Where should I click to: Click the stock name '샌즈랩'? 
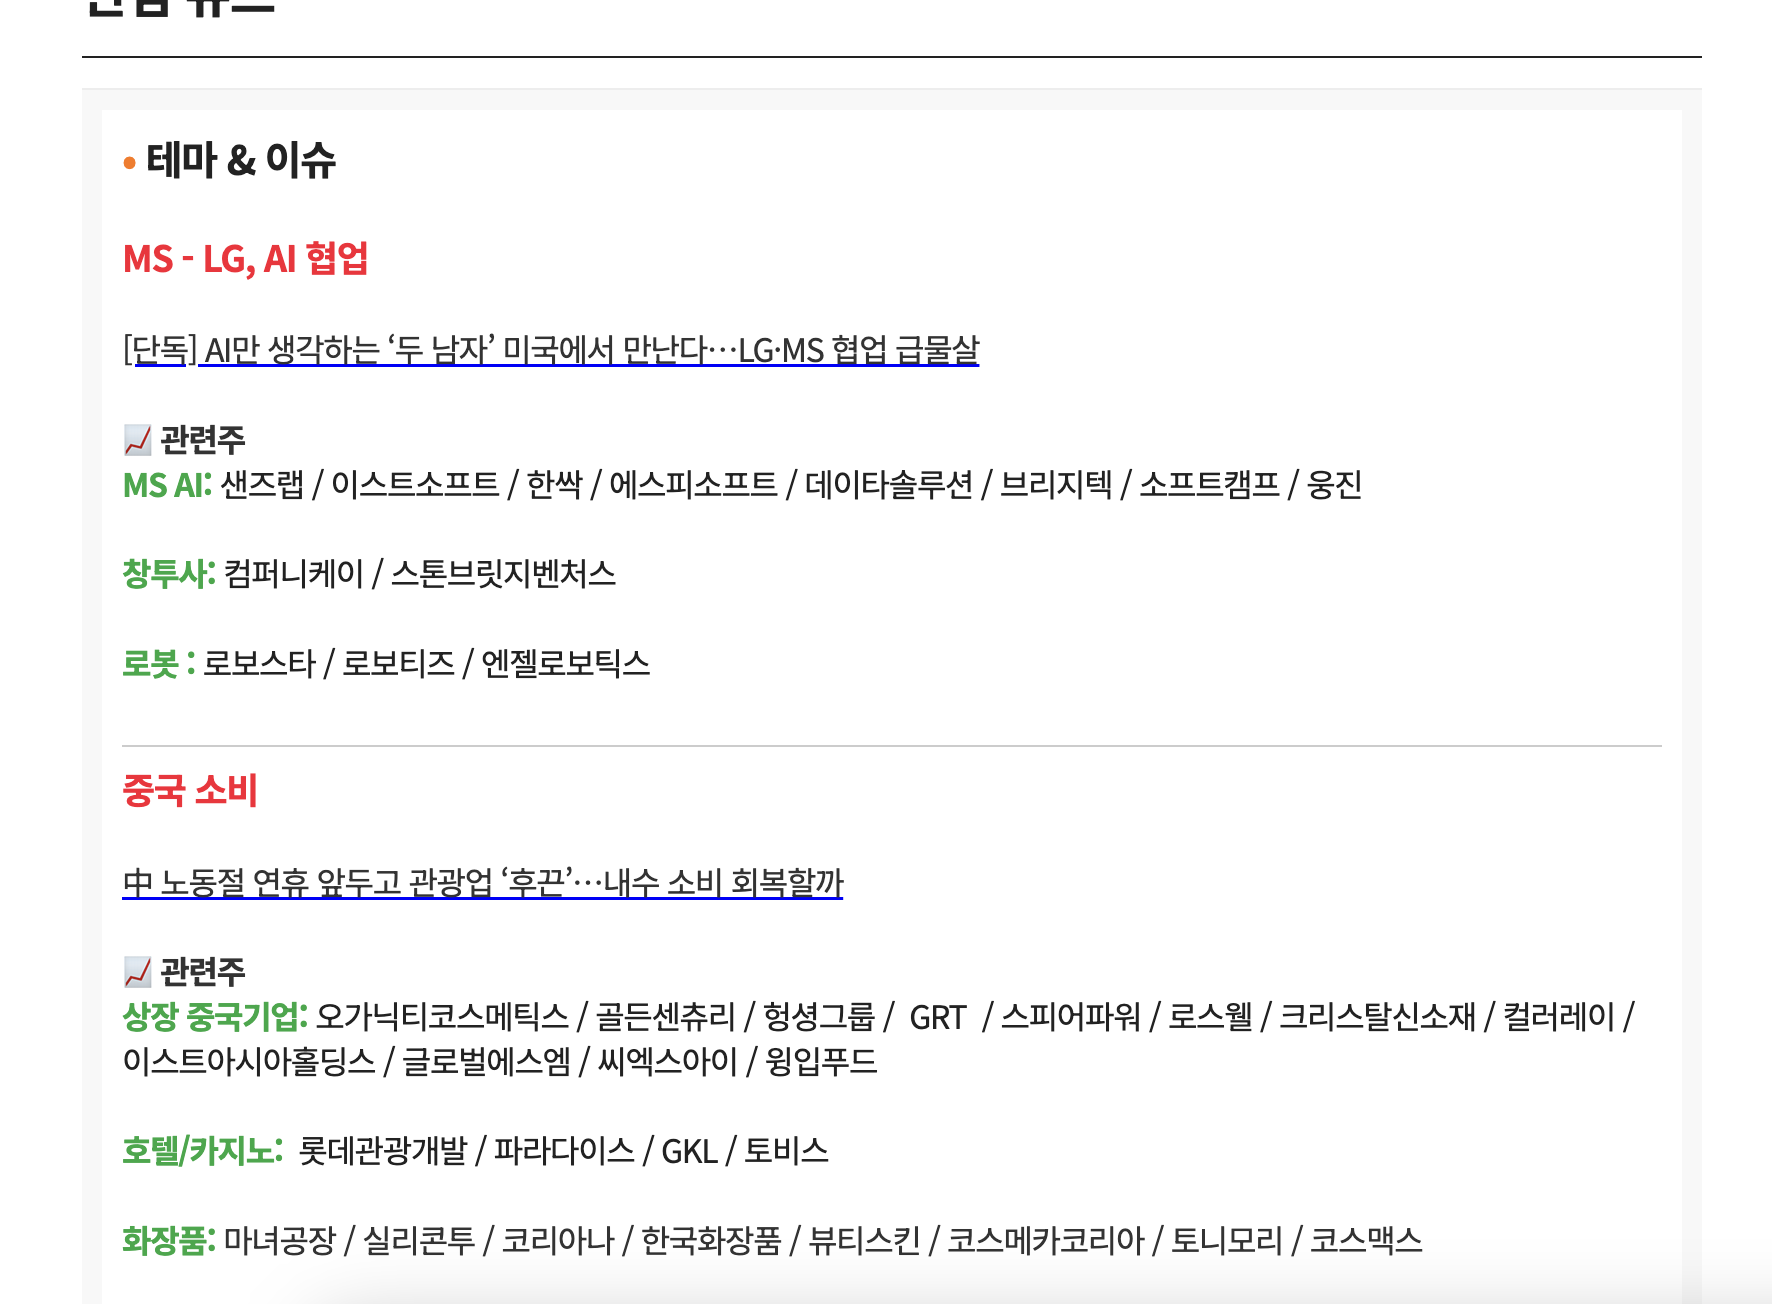[x=262, y=485]
